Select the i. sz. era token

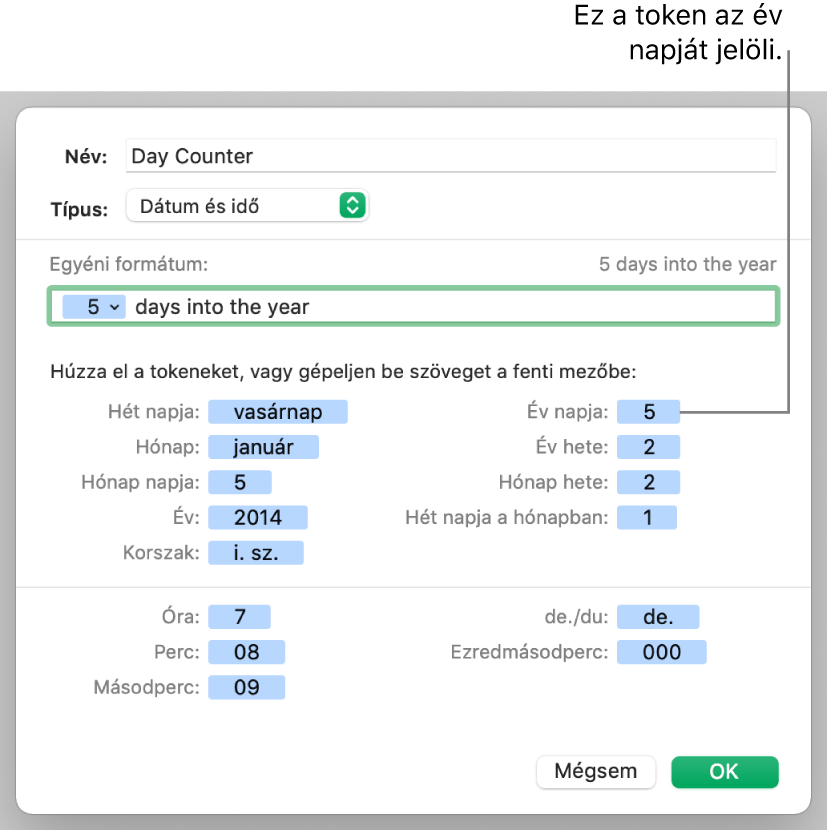click(x=256, y=553)
